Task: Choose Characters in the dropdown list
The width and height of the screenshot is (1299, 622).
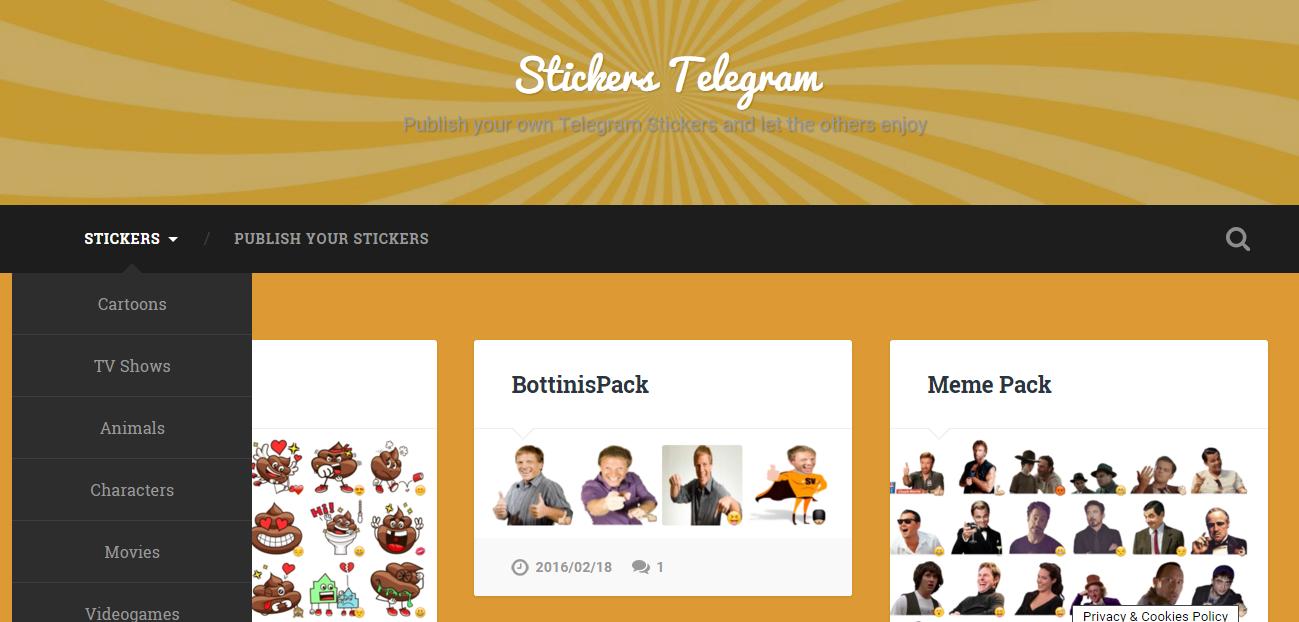Action: (x=132, y=490)
